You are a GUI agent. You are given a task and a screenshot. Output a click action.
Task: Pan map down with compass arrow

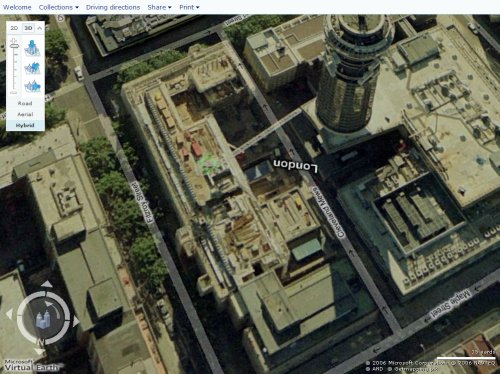pyautogui.click(x=39, y=351)
